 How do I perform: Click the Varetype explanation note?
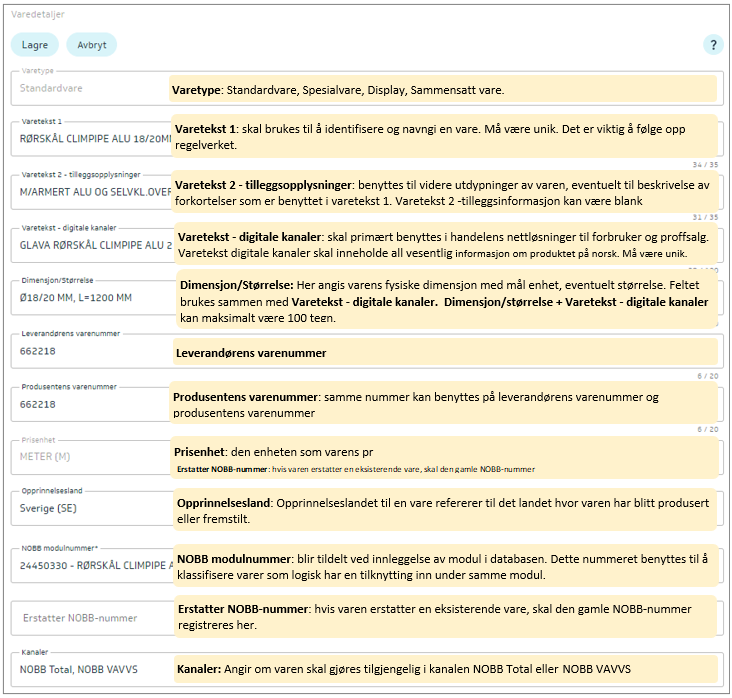(x=442, y=90)
